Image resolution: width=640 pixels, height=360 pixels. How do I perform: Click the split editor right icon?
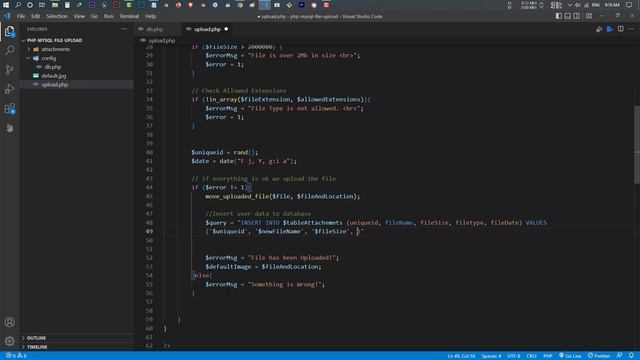(x=620, y=29)
